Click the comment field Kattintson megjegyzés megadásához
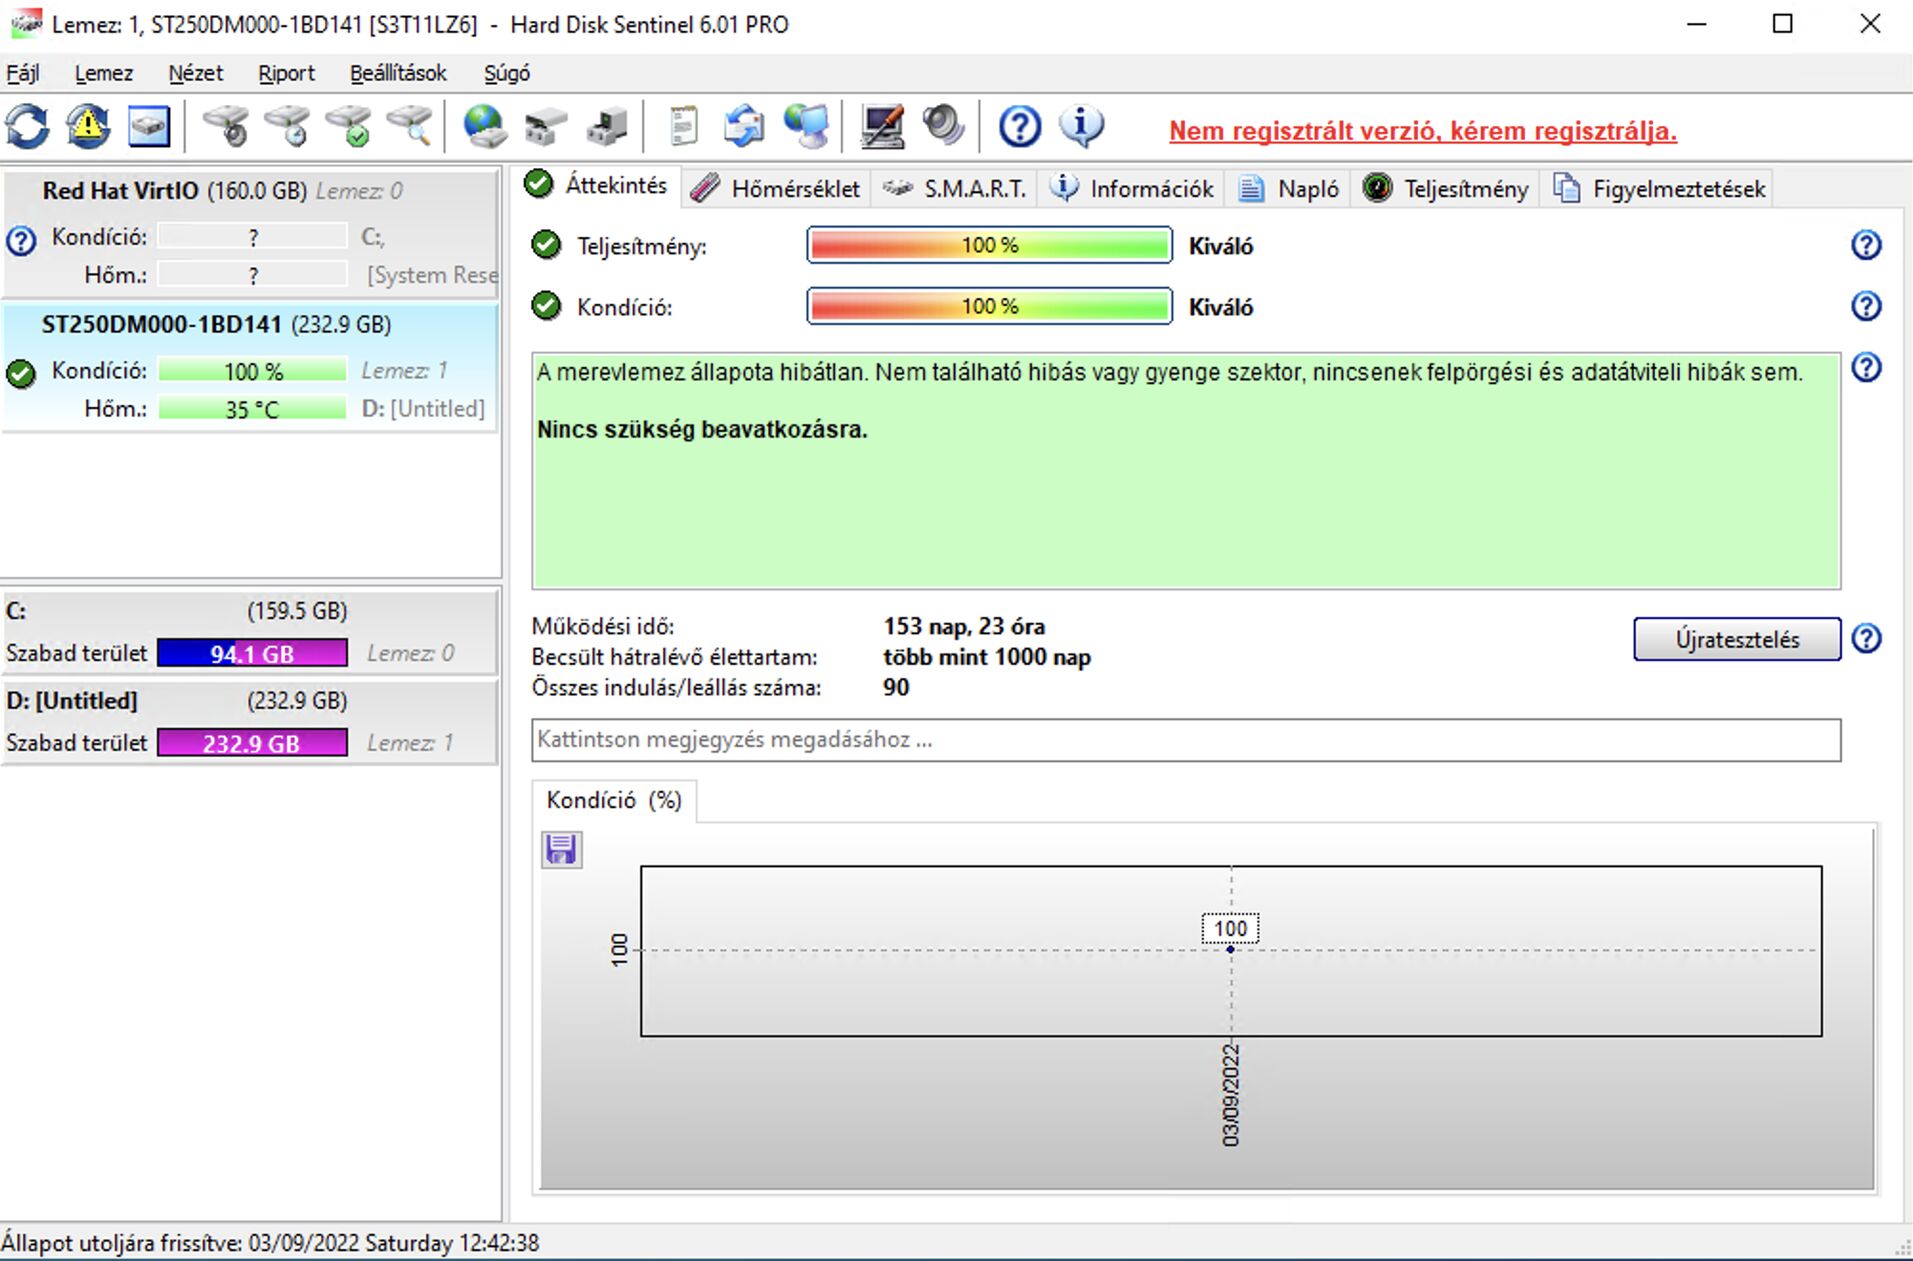Viewport: 1913px width, 1261px height. point(1186,740)
